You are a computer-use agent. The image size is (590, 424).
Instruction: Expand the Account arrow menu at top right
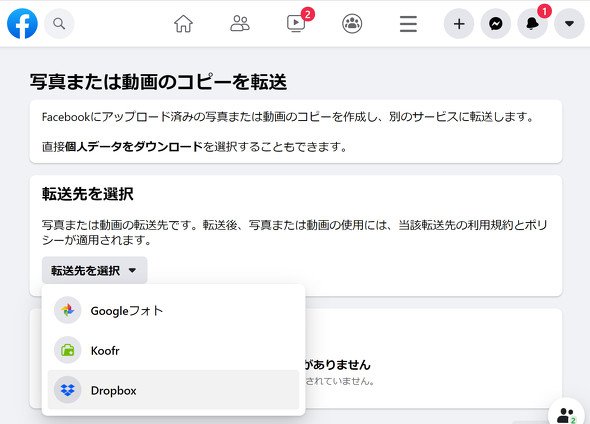click(x=569, y=24)
